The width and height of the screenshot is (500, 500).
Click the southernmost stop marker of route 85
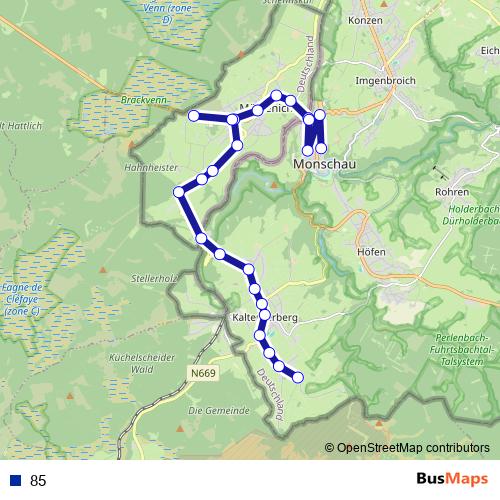298,377
